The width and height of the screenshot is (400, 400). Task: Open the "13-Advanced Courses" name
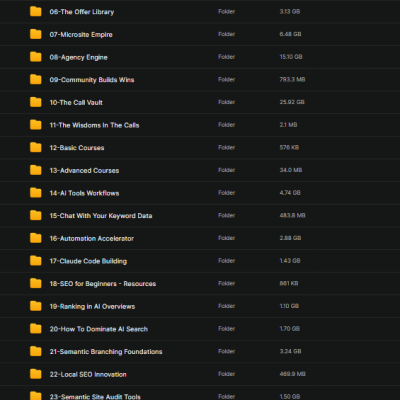tap(84, 171)
